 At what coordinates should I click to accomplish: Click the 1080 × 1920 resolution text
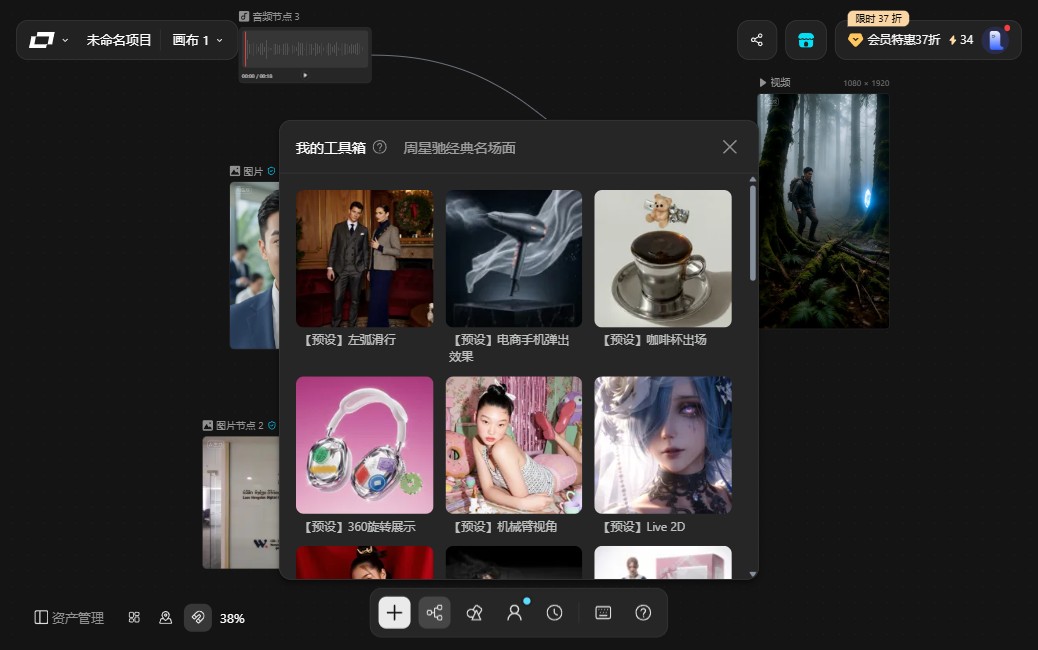[x=866, y=83]
